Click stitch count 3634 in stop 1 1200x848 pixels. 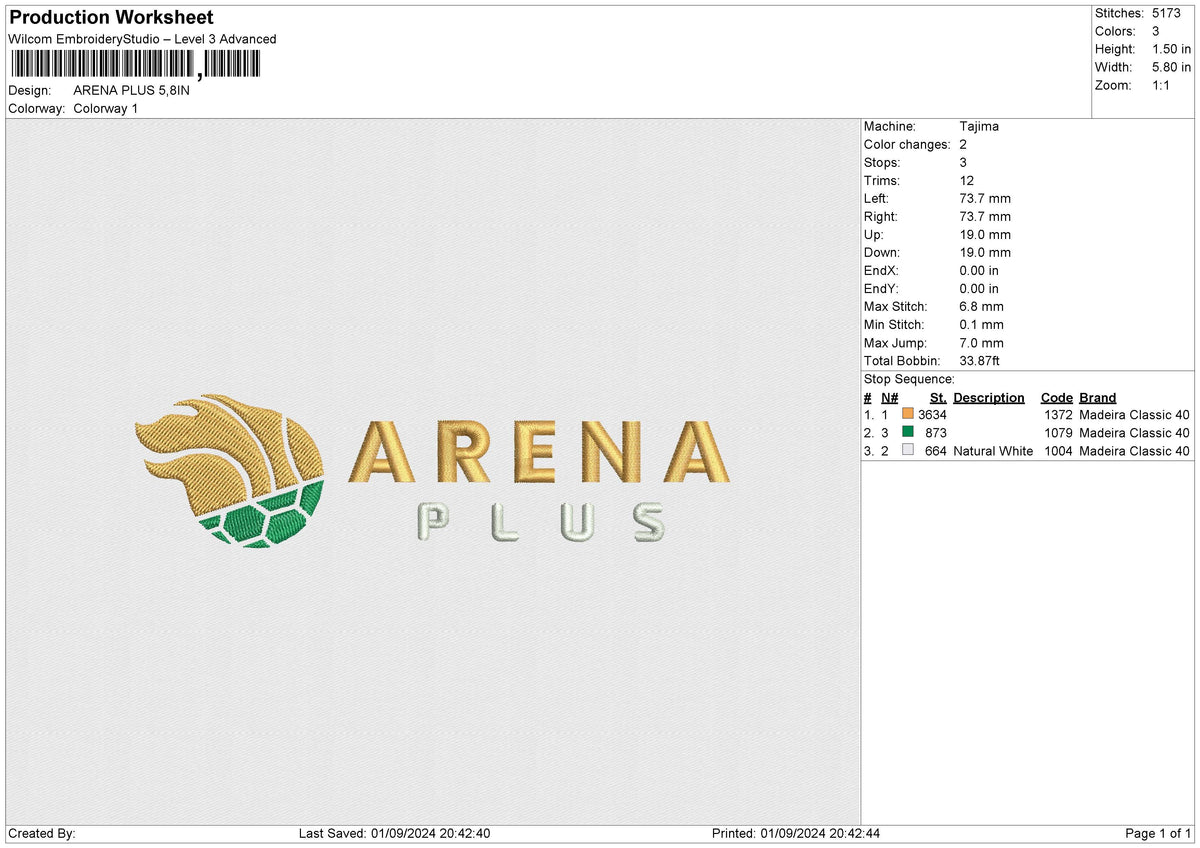click(x=932, y=414)
